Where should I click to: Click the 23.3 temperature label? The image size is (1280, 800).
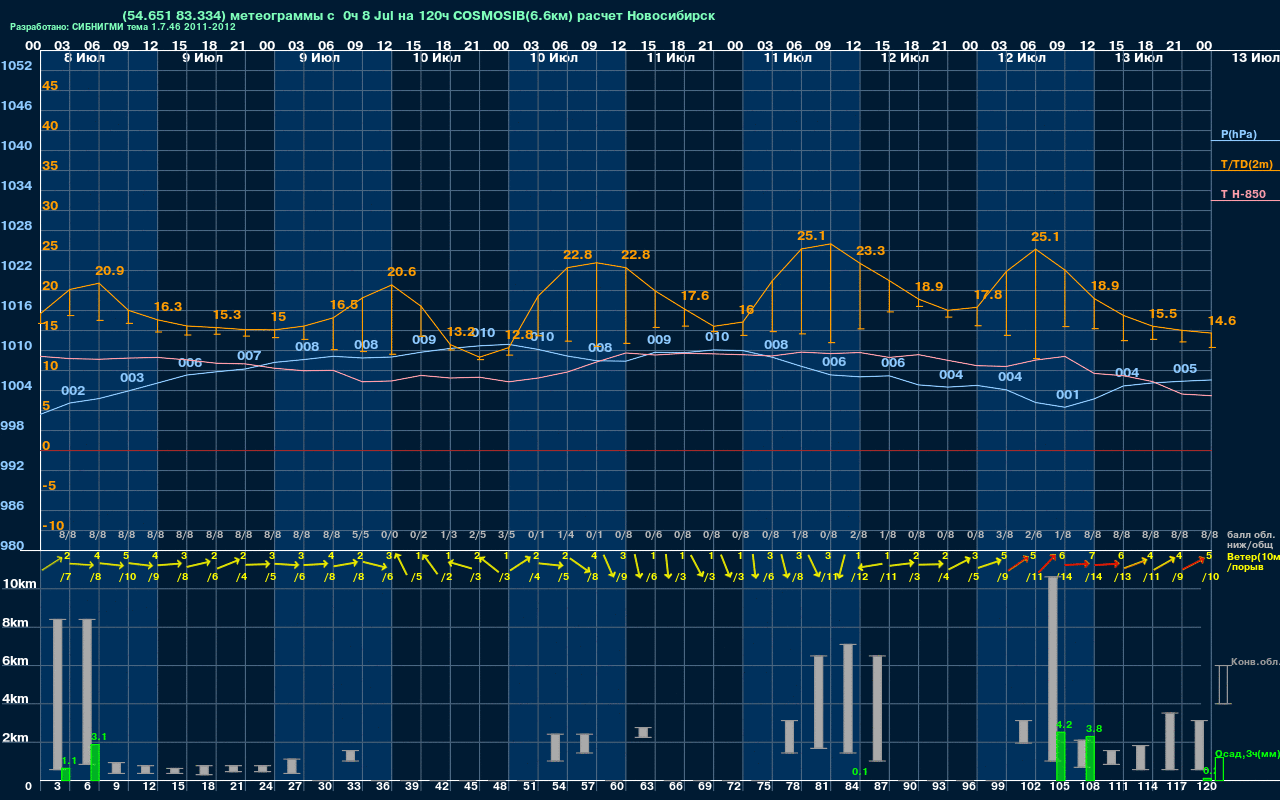[x=870, y=250]
